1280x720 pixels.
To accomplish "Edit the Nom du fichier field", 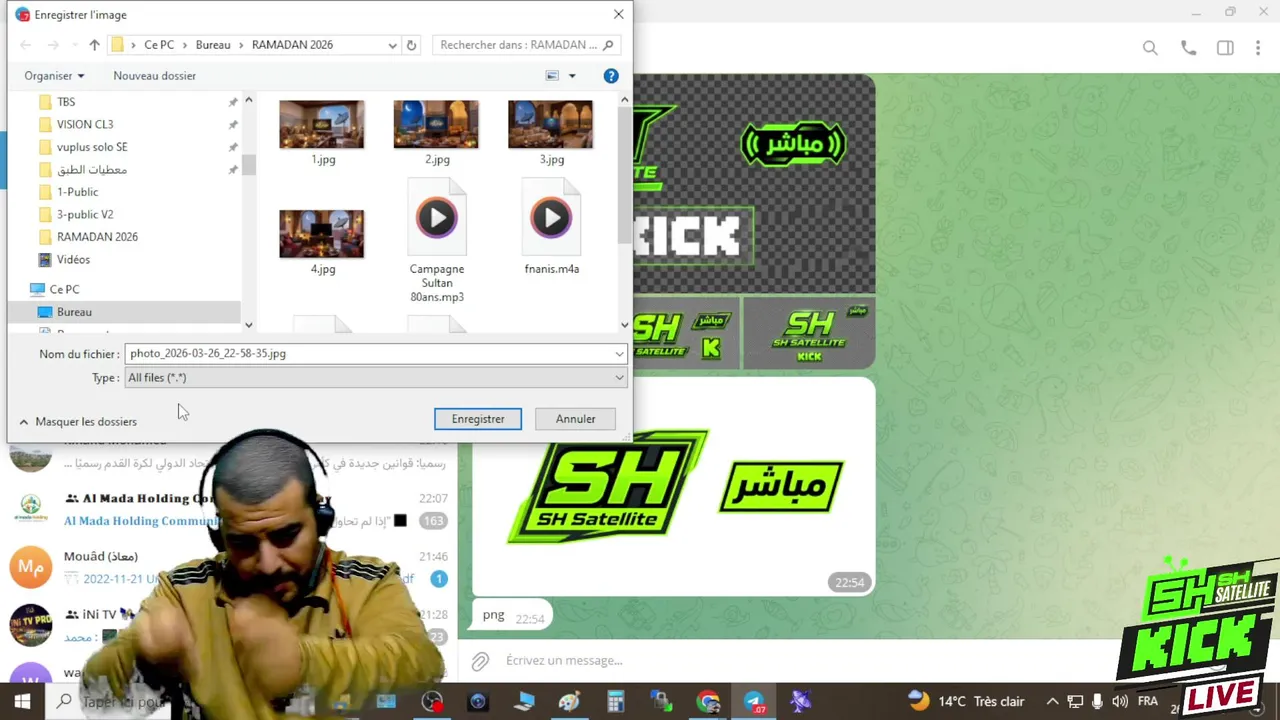I will click(368, 353).
